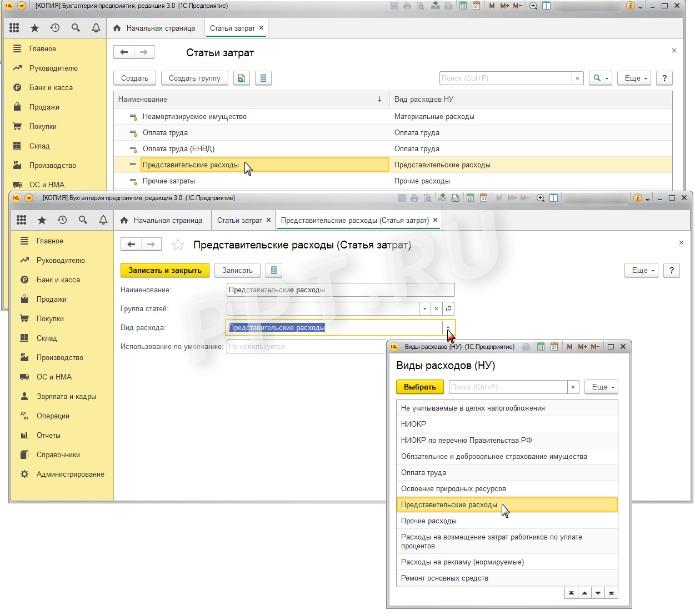This screenshot has height=613, width=694.
Task: Switch to the Начальная страница tab in front window
Action: tap(160, 219)
